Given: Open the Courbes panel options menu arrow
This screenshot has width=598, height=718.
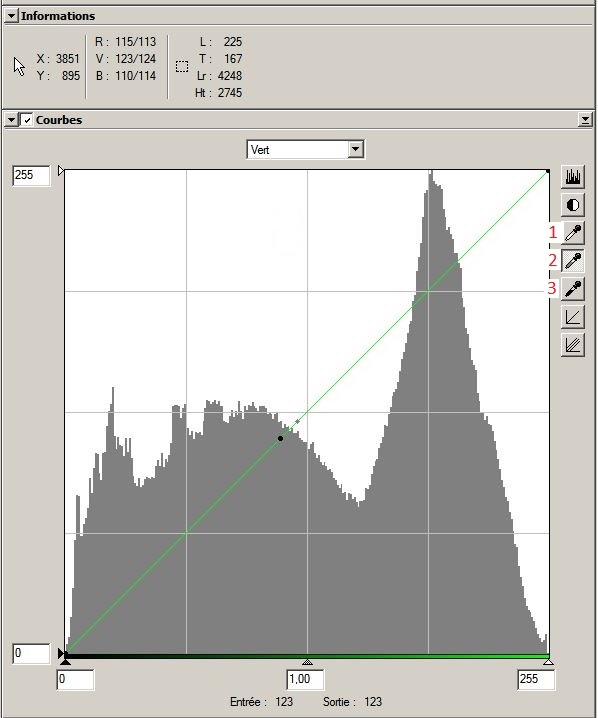Looking at the screenshot, I should click(x=585, y=120).
